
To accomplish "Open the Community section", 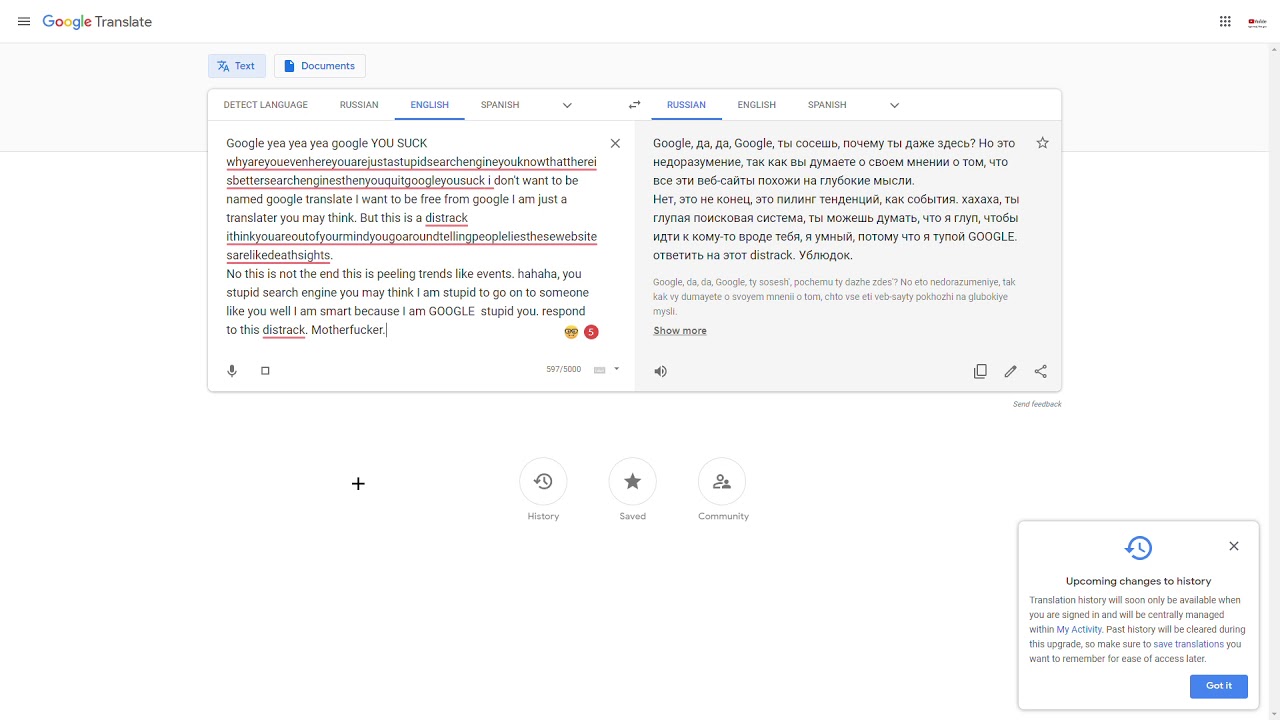I will pyautogui.click(x=722, y=482).
